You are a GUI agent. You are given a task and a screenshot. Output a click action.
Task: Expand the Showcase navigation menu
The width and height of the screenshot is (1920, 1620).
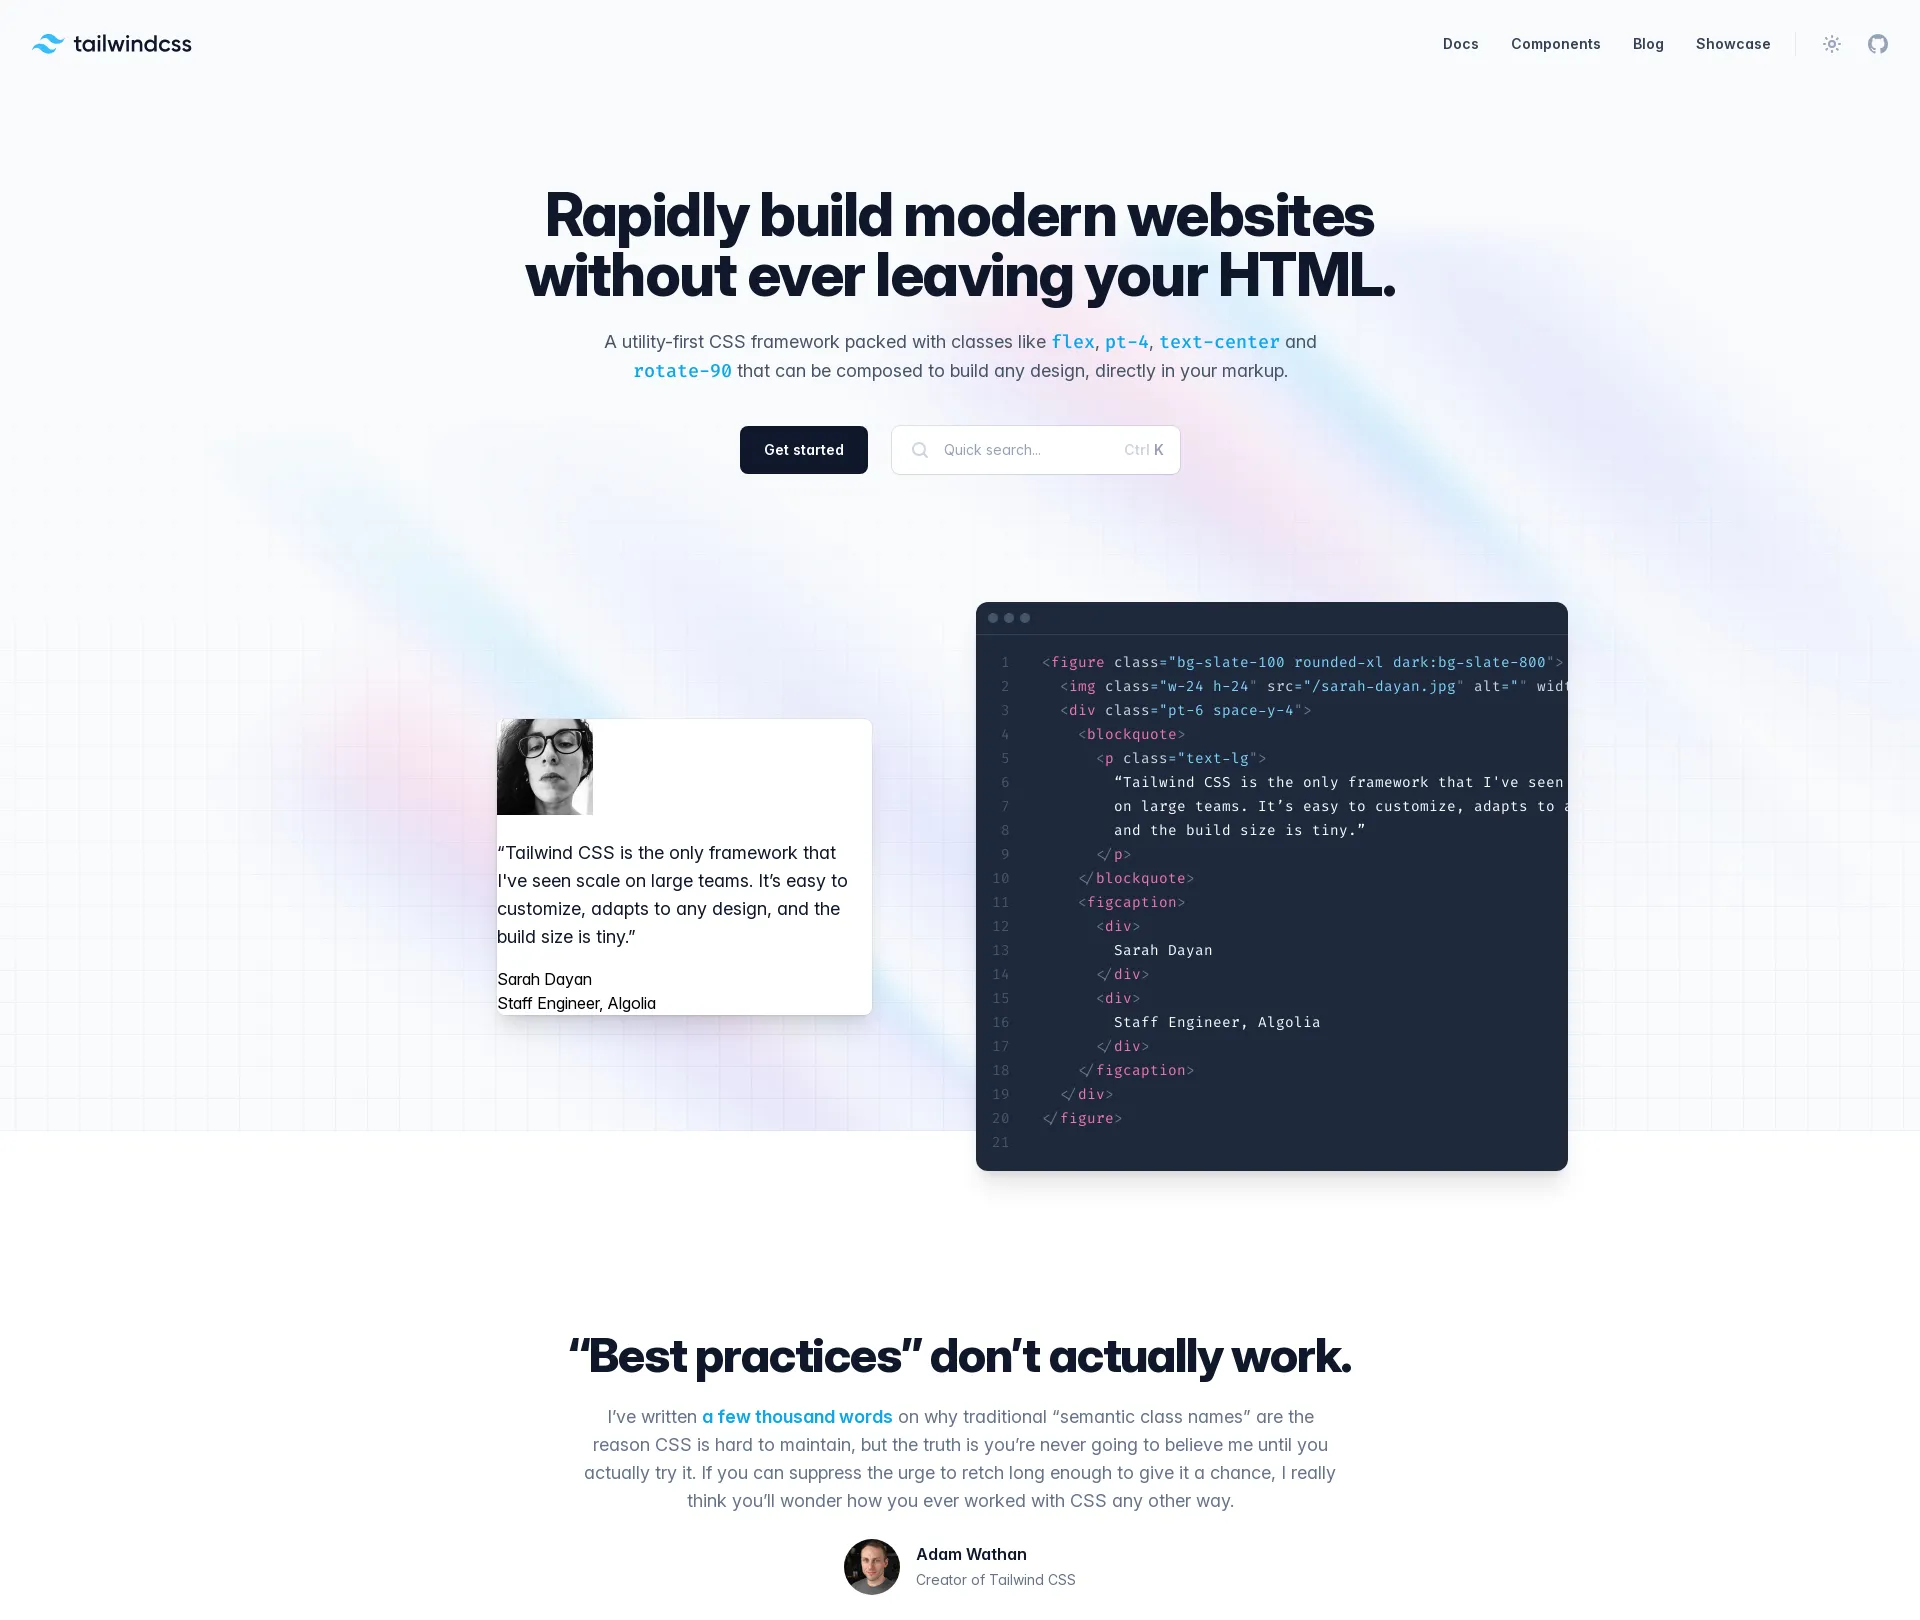pos(1732,43)
